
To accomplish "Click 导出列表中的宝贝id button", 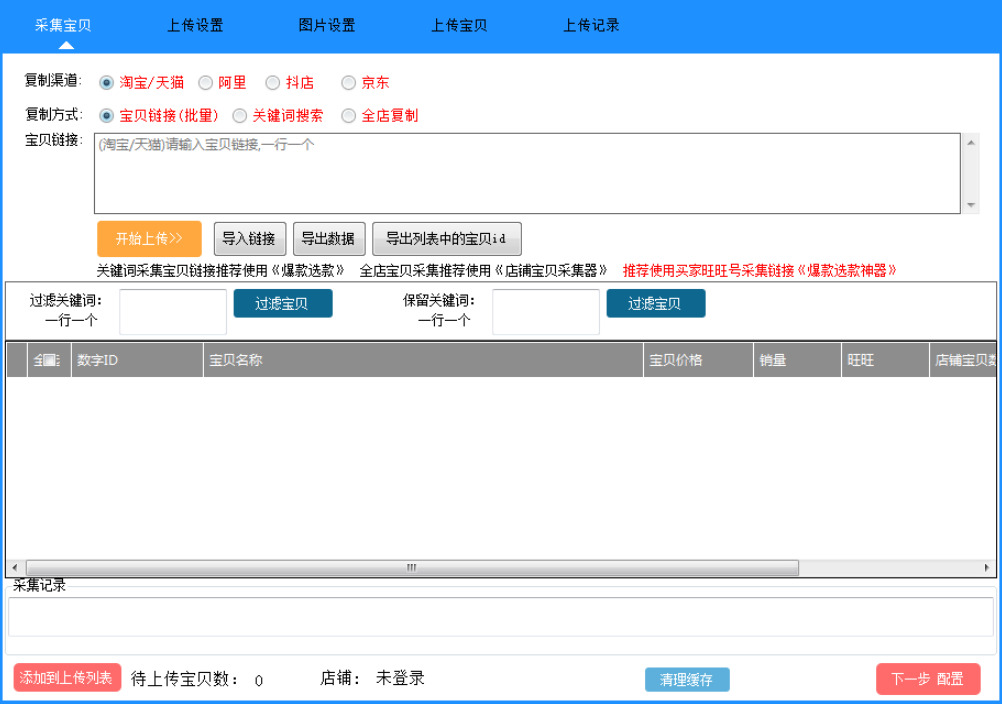I will 446,239.
